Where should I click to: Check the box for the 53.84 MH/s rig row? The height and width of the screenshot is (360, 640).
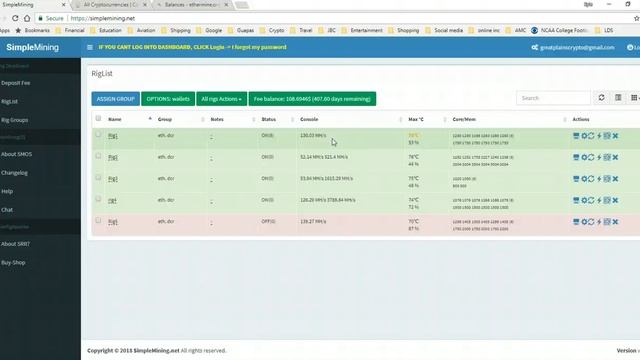98,178
